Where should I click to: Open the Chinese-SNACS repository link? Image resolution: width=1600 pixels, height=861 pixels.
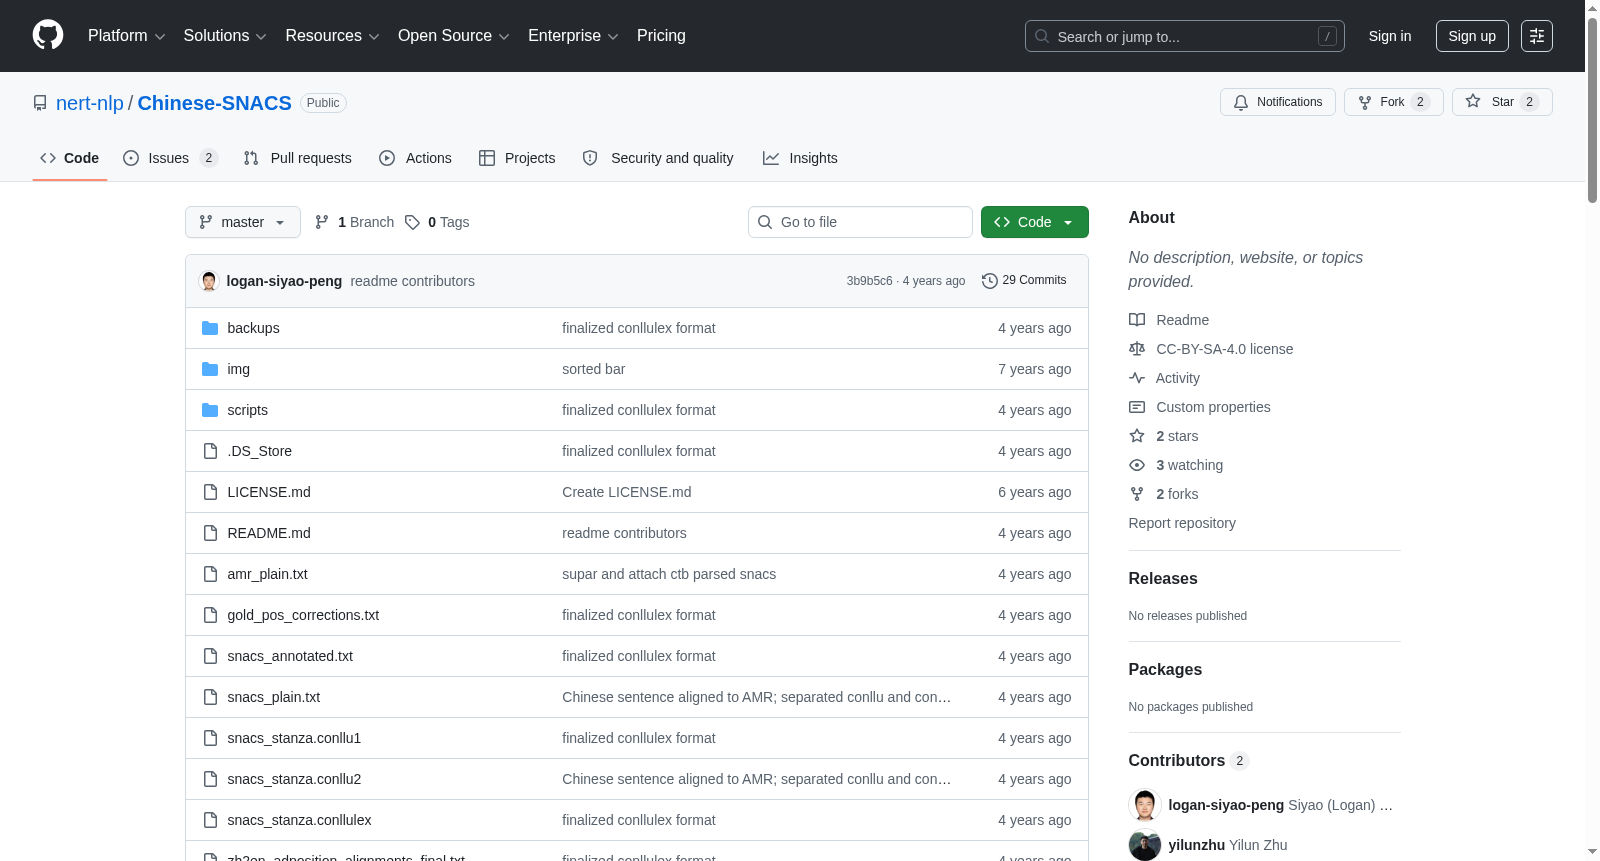[215, 103]
